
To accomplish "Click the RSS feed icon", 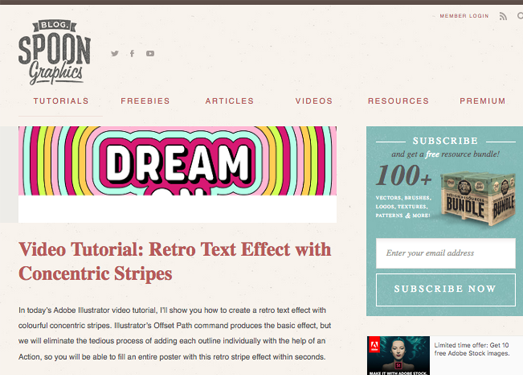I will pos(503,16).
